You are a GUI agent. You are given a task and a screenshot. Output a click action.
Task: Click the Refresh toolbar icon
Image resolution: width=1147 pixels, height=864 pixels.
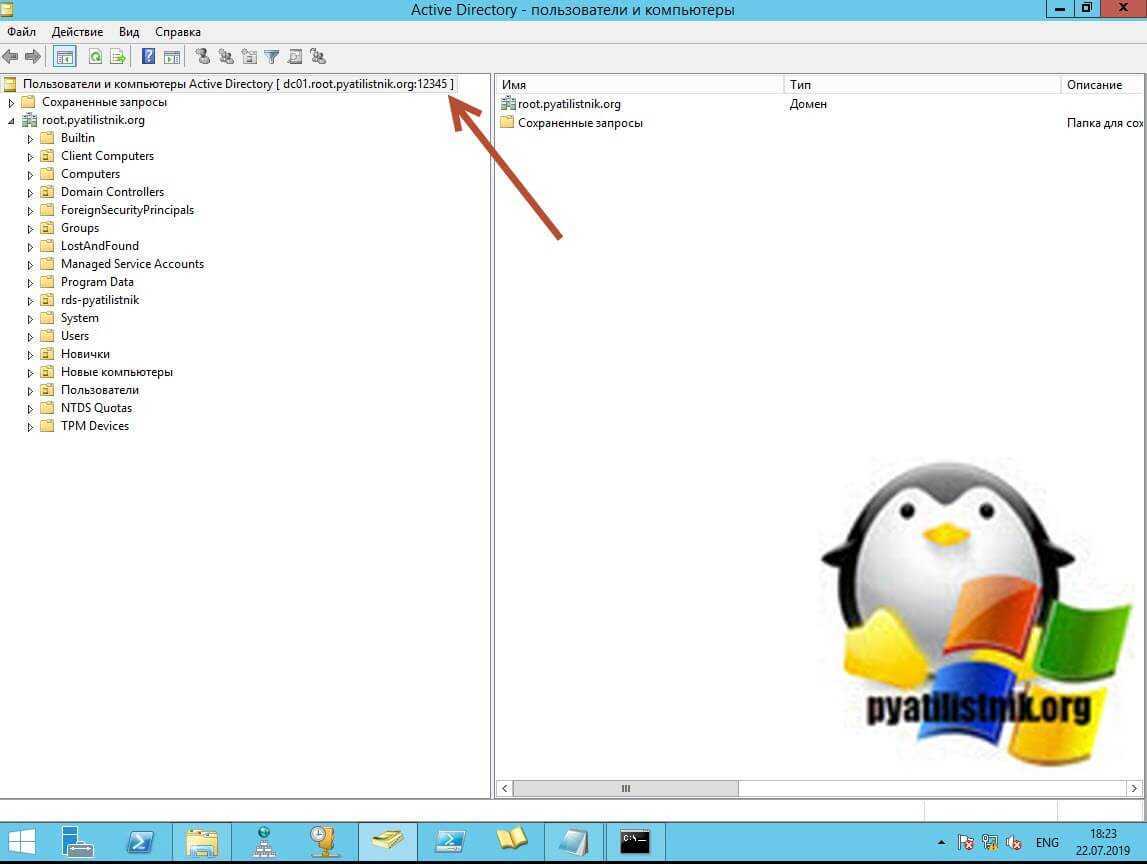coord(95,57)
